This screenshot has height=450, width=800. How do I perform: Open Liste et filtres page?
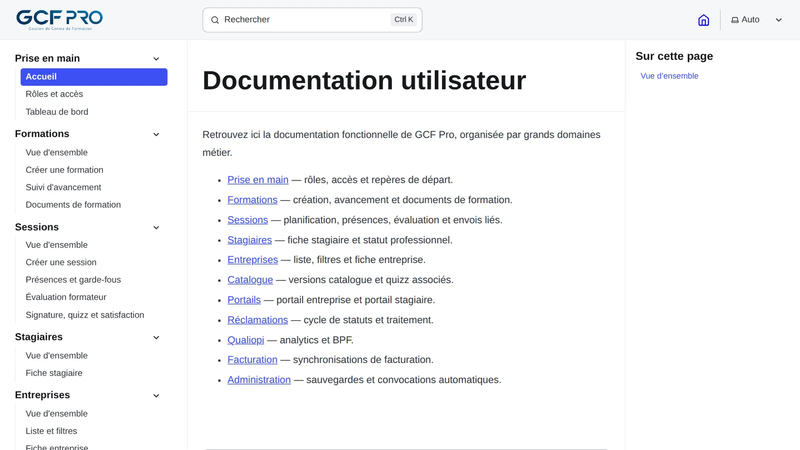(51, 431)
